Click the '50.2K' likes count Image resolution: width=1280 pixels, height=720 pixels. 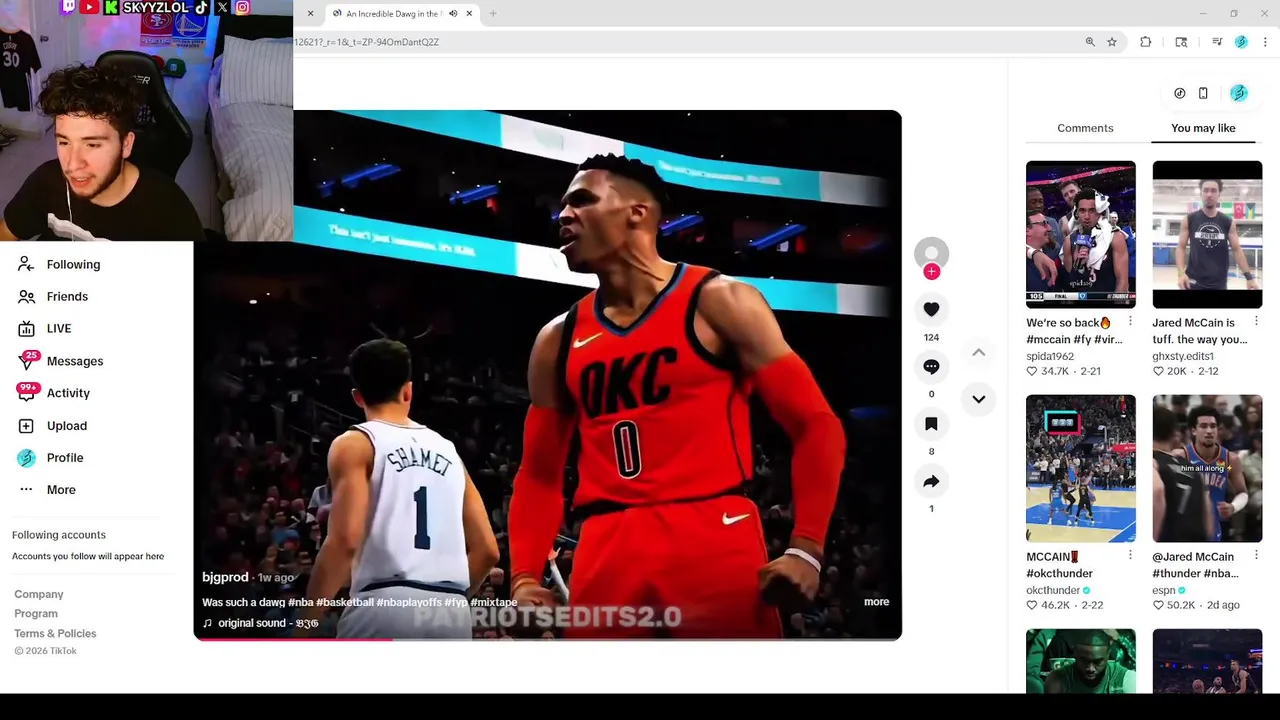click(x=1183, y=605)
